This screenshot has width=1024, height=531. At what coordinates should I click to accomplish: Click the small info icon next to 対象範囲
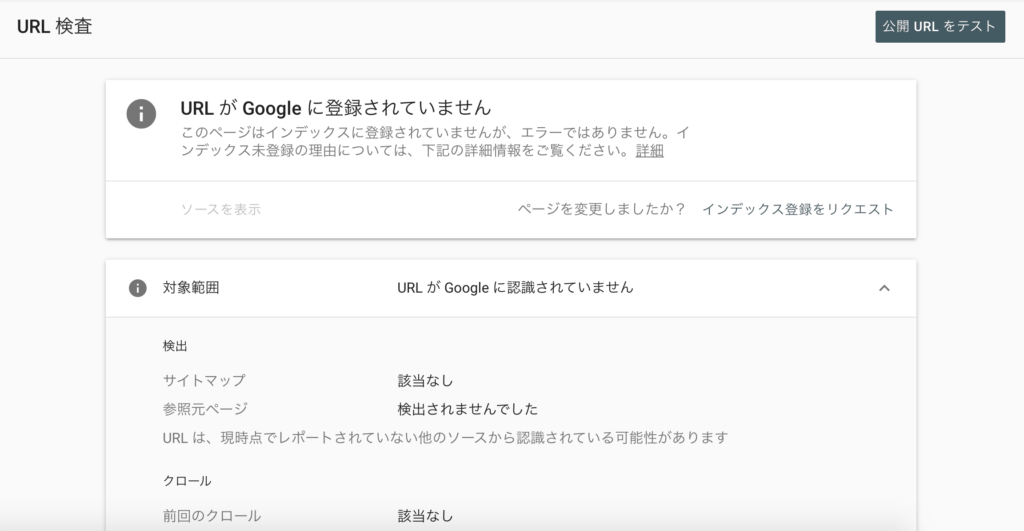point(138,288)
